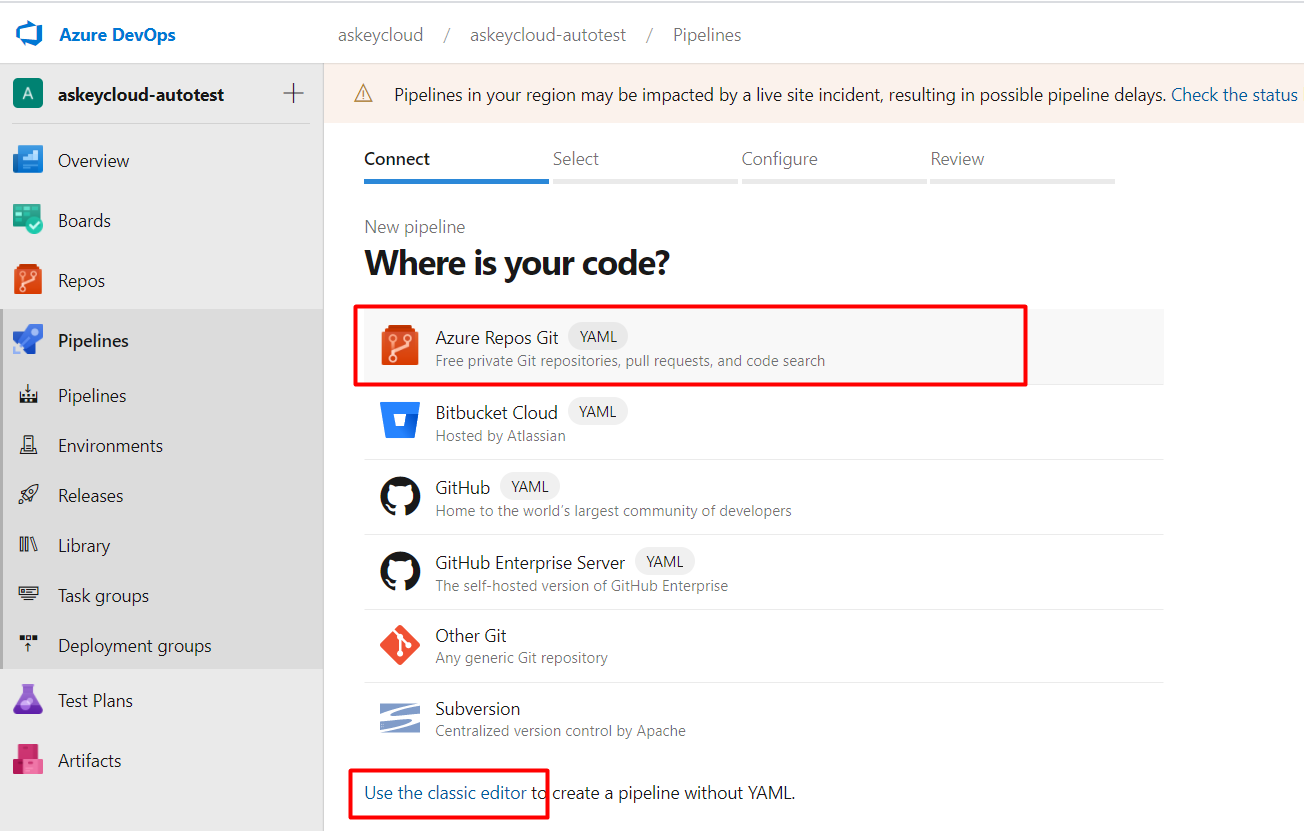Click 'Any generic Git repository' description

(521, 658)
